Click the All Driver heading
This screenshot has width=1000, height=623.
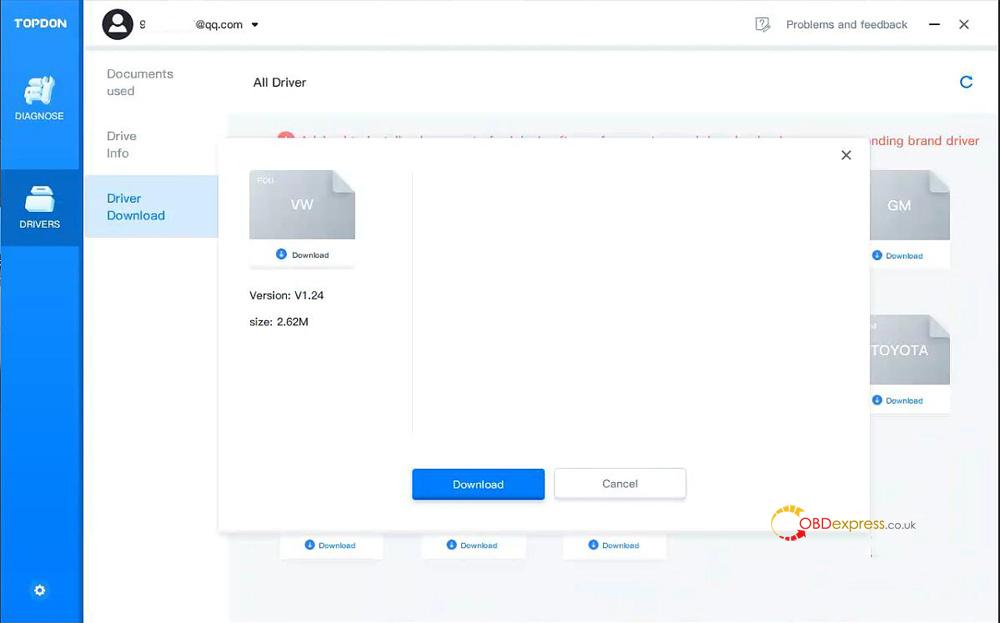(x=279, y=82)
